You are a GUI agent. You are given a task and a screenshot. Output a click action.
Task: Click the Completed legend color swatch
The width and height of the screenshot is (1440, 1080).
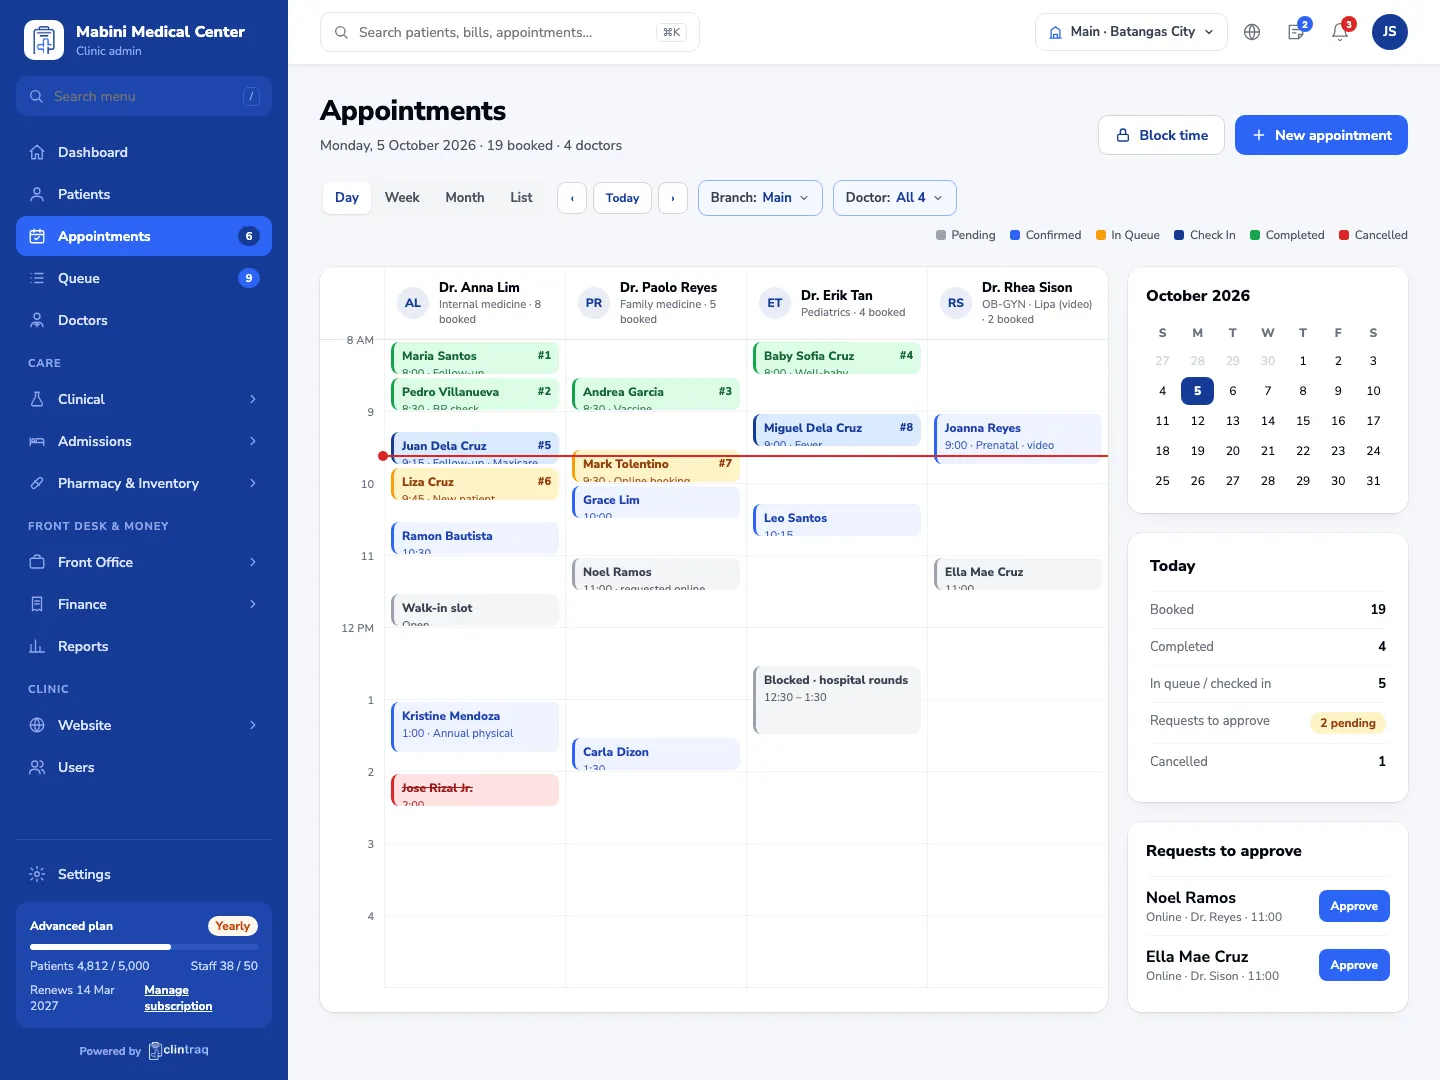tap(1255, 235)
